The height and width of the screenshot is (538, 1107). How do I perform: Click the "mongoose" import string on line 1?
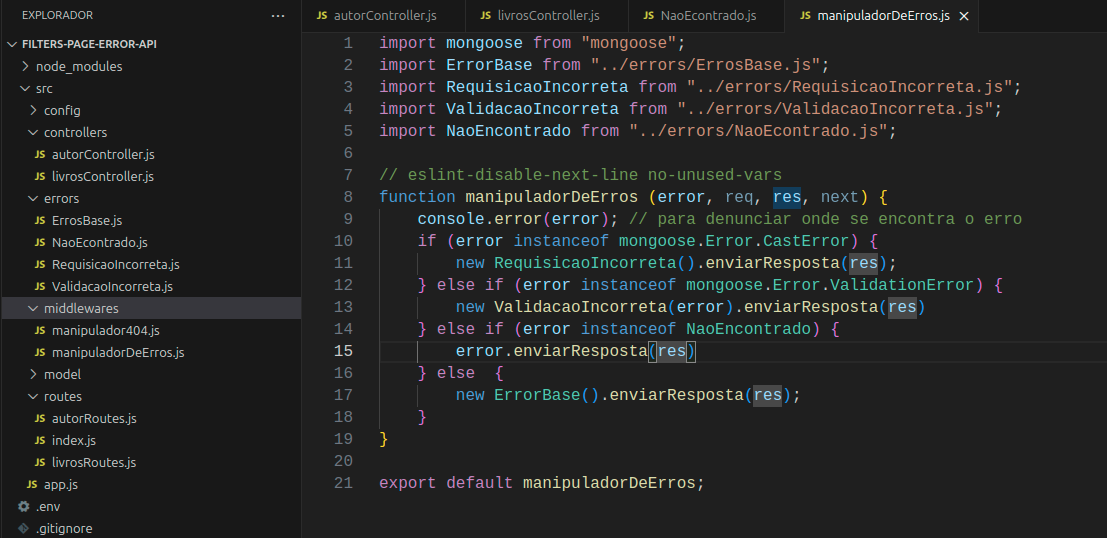628,43
